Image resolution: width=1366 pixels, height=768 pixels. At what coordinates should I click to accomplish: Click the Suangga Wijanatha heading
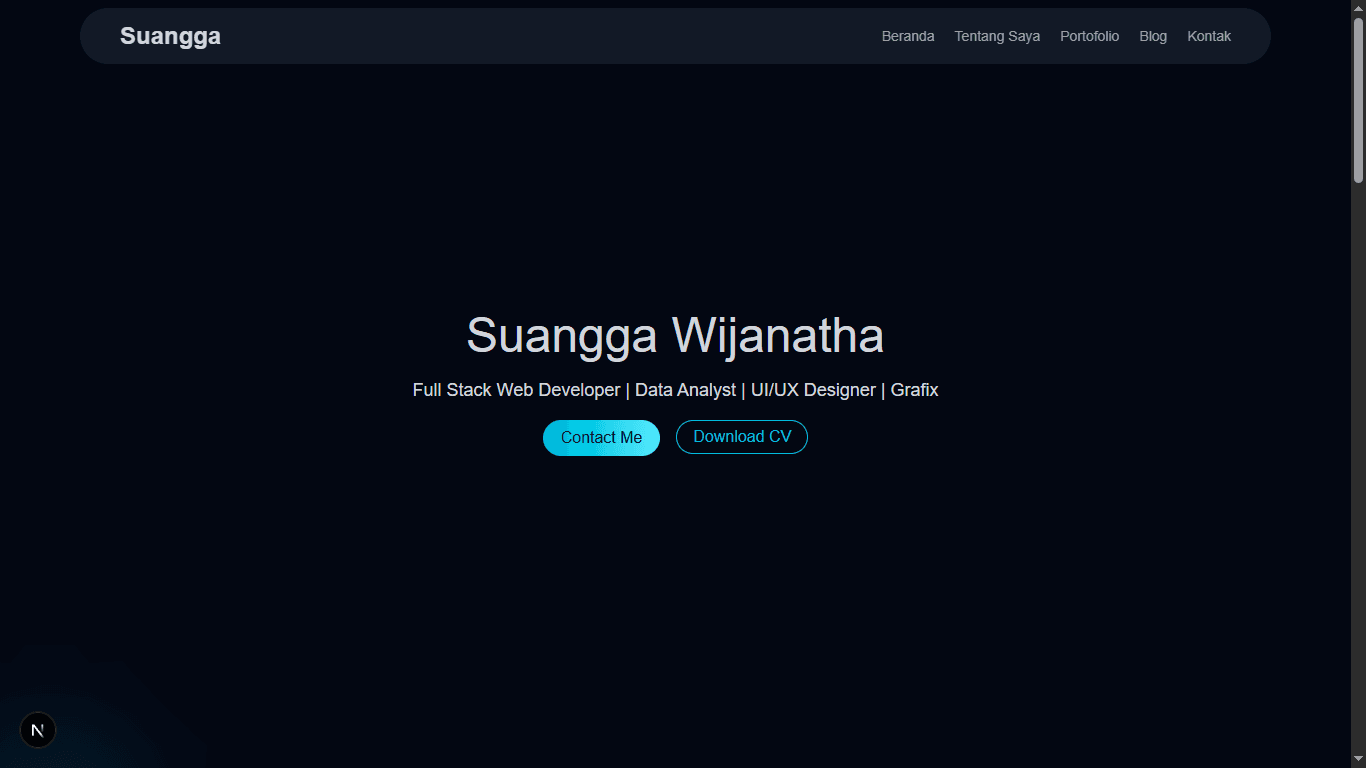click(x=675, y=335)
